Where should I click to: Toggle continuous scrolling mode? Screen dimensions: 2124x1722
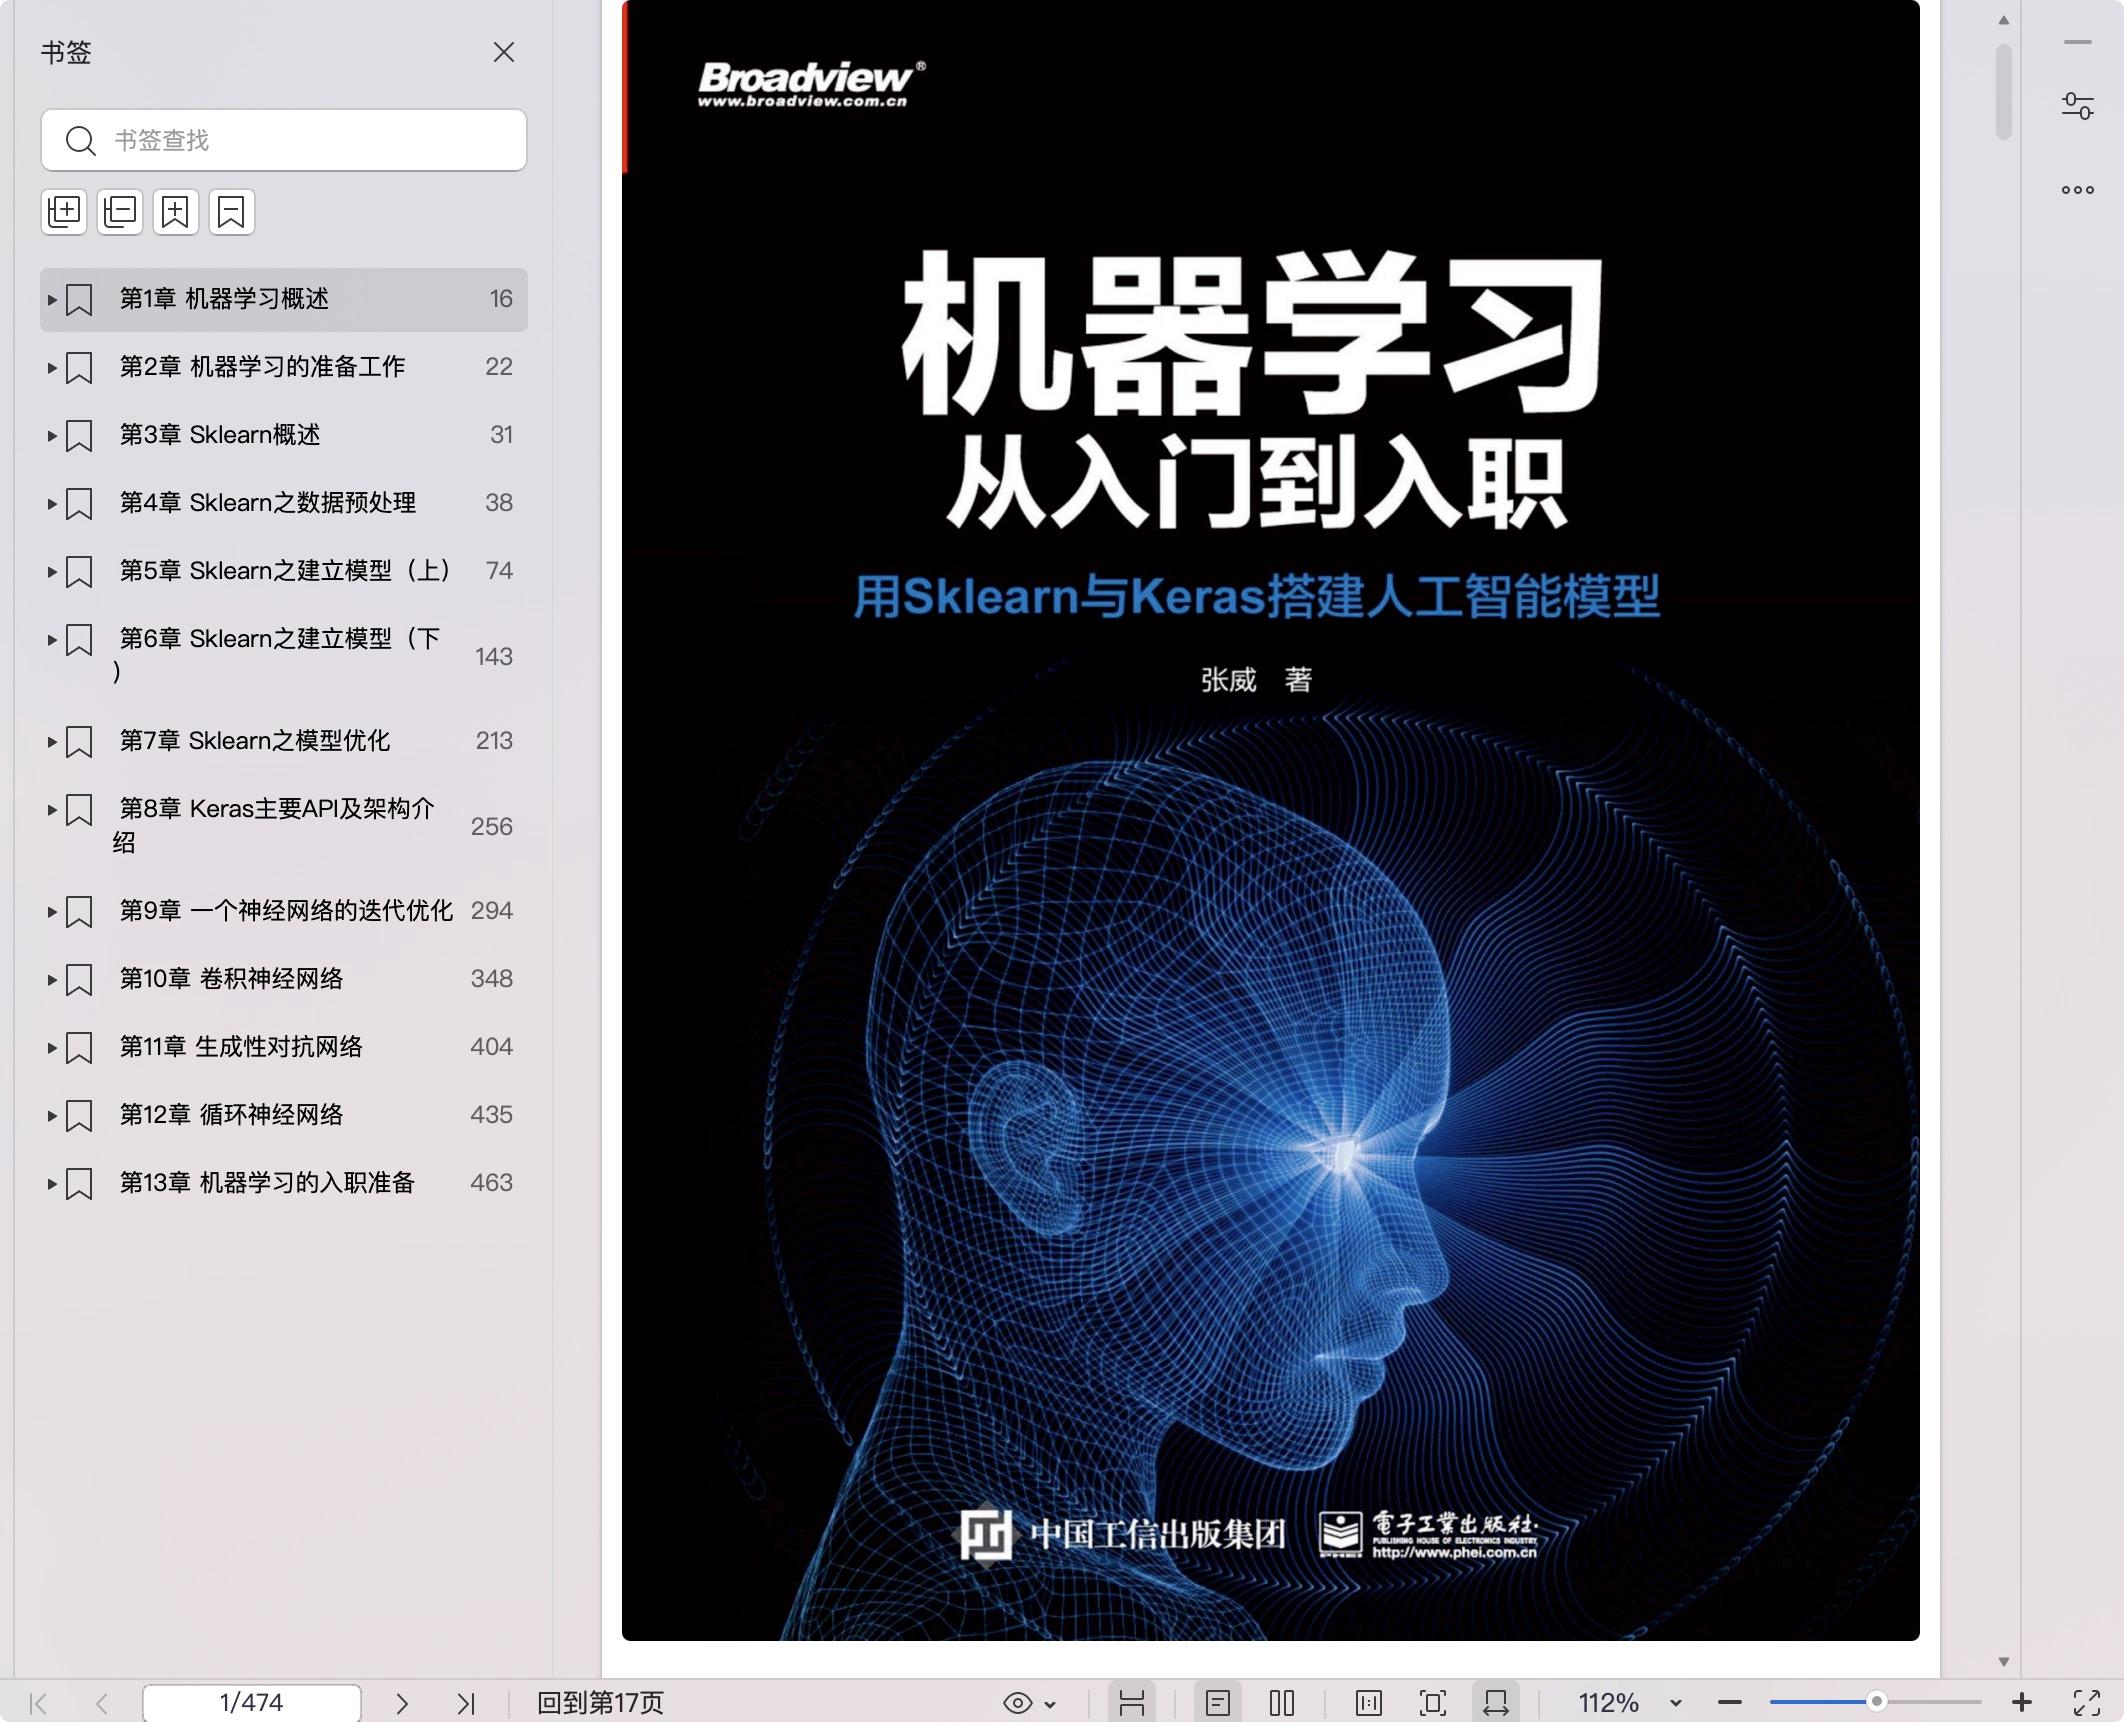coord(1132,1702)
